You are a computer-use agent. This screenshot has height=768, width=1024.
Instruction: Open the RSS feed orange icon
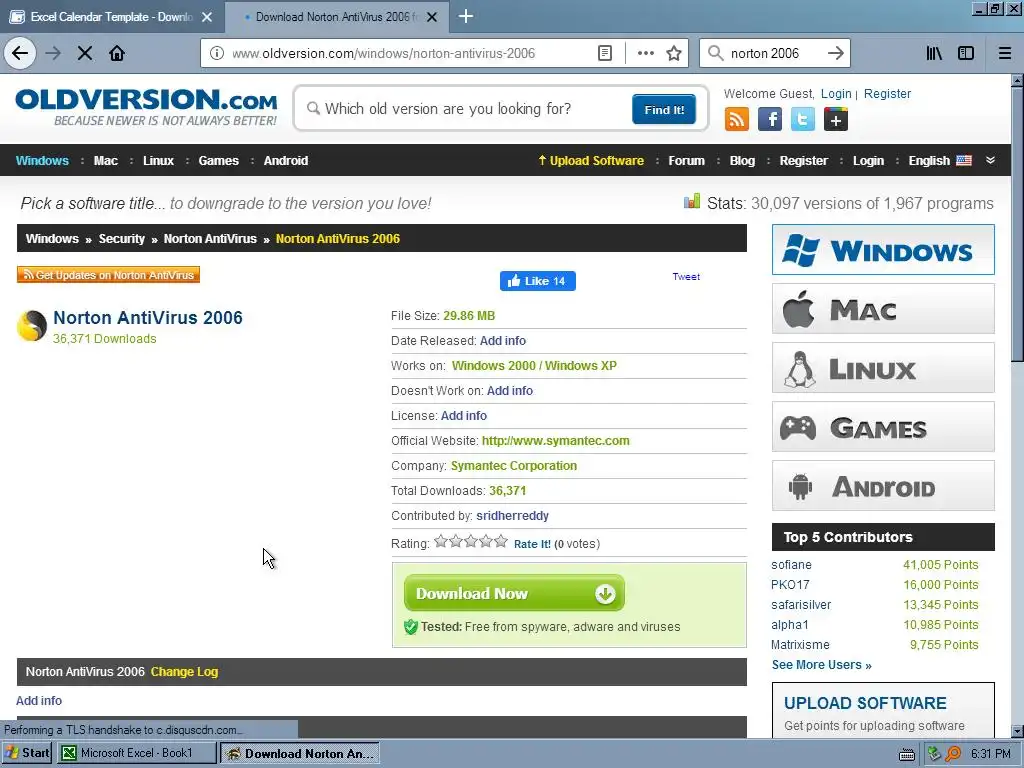tap(737, 120)
